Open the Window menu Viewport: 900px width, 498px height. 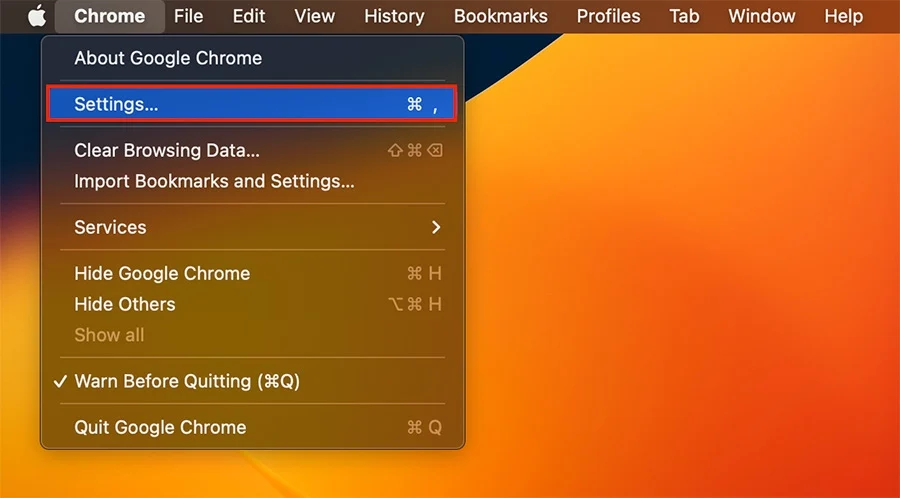[762, 16]
